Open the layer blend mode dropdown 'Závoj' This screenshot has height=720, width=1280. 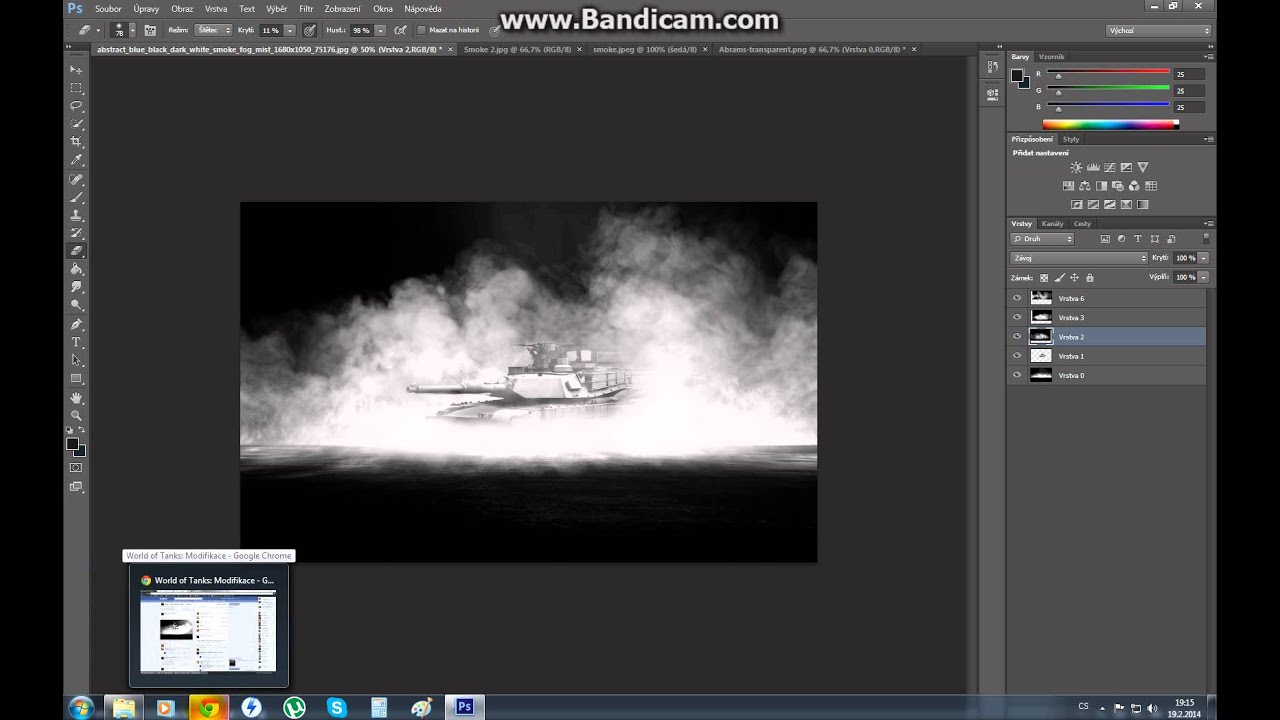[x=1079, y=258]
